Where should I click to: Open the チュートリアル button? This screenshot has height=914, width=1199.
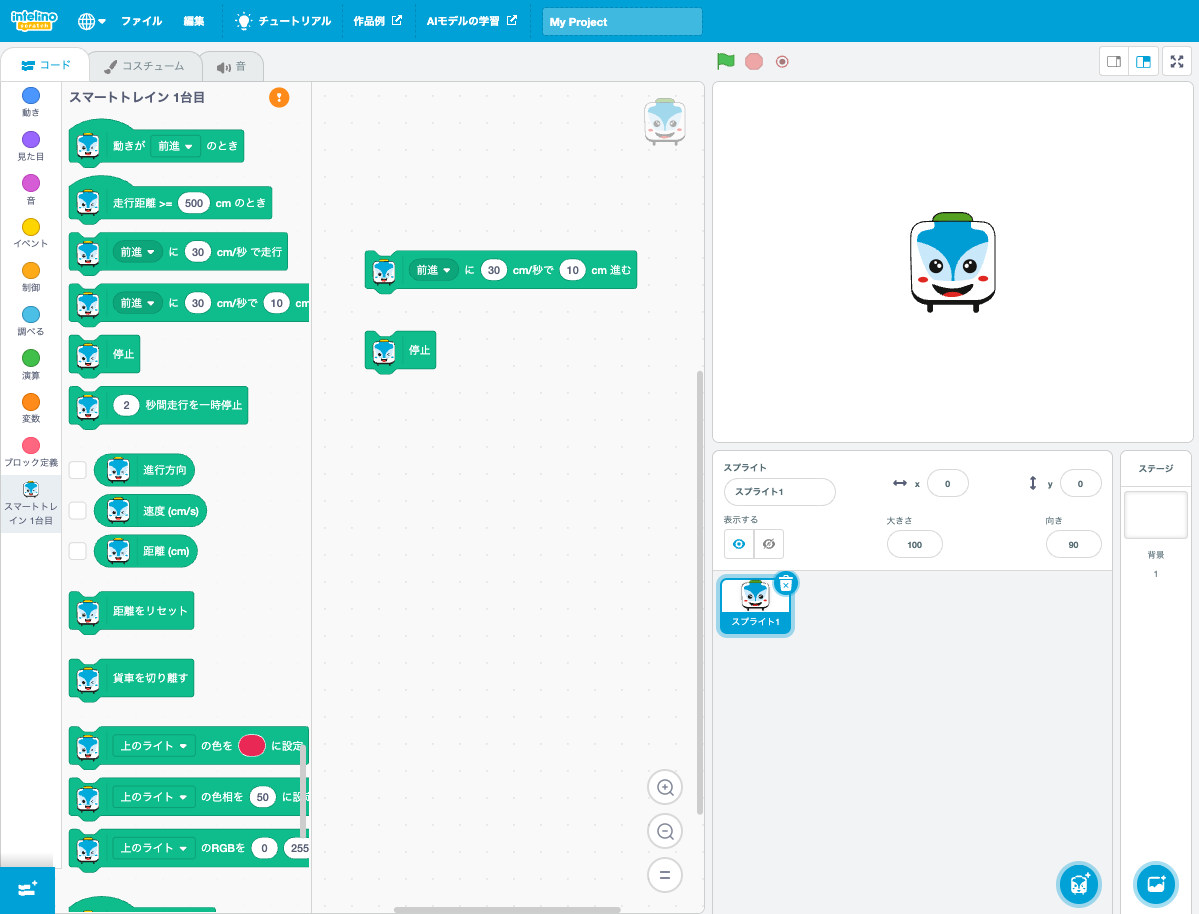pos(284,21)
